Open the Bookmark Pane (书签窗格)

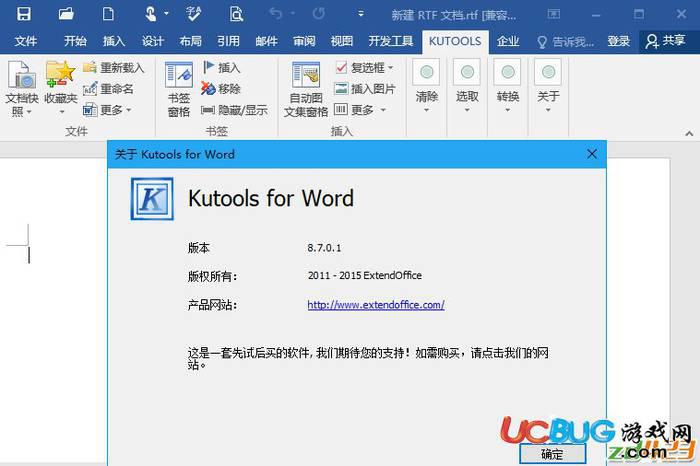click(x=179, y=89)
